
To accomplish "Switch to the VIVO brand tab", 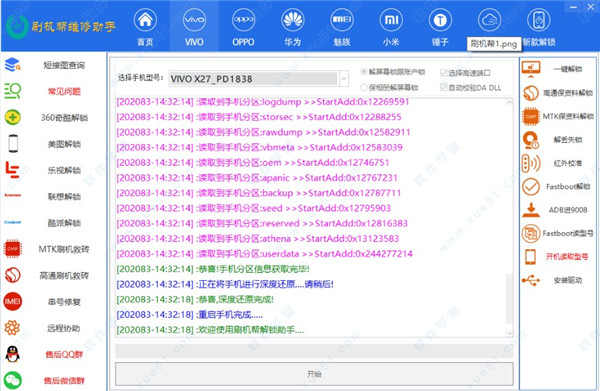I will 194,27.
